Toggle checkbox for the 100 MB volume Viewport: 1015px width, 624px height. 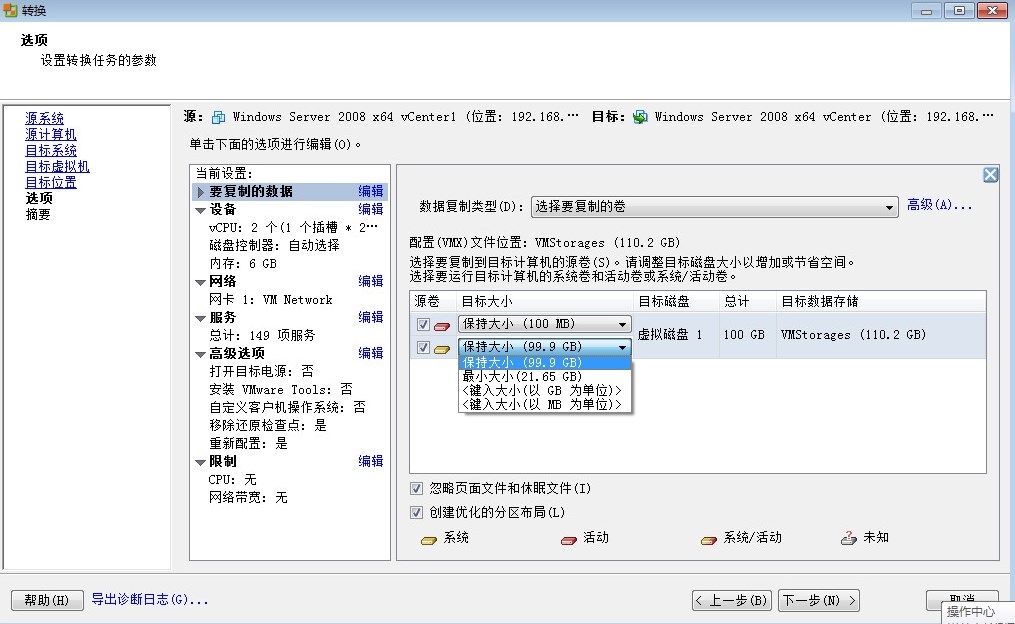click(x=423, y=324)
